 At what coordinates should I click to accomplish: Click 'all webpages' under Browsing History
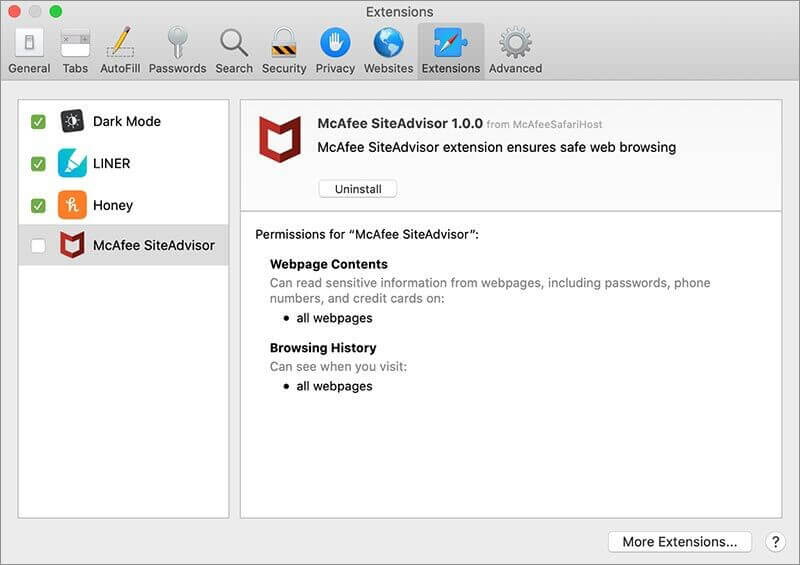click(334, 386)
